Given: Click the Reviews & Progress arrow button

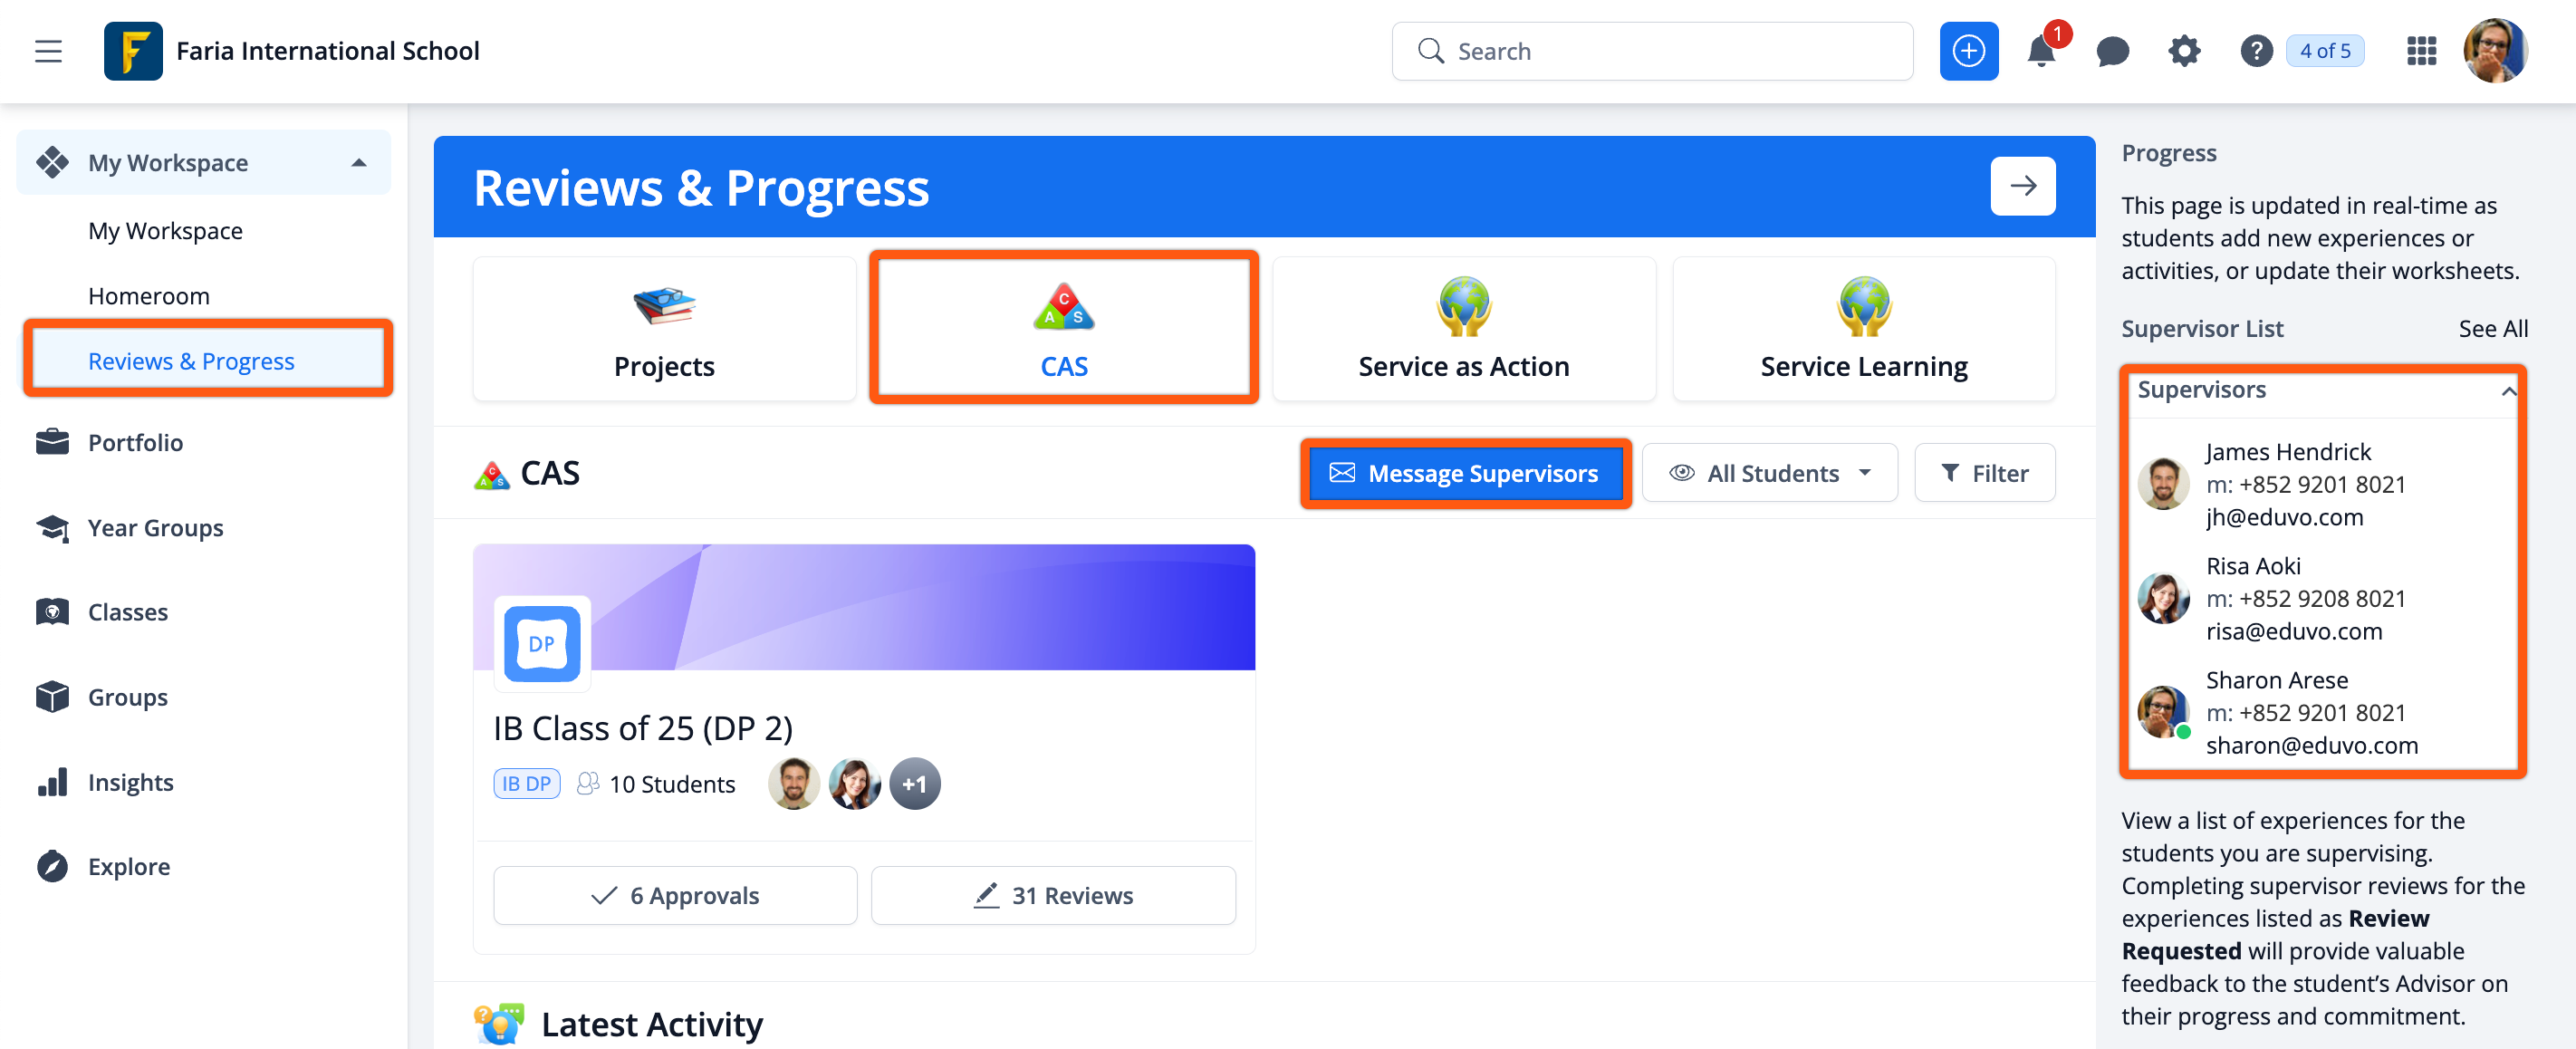Looking at the screenshot, I should tap(2022, 186).
